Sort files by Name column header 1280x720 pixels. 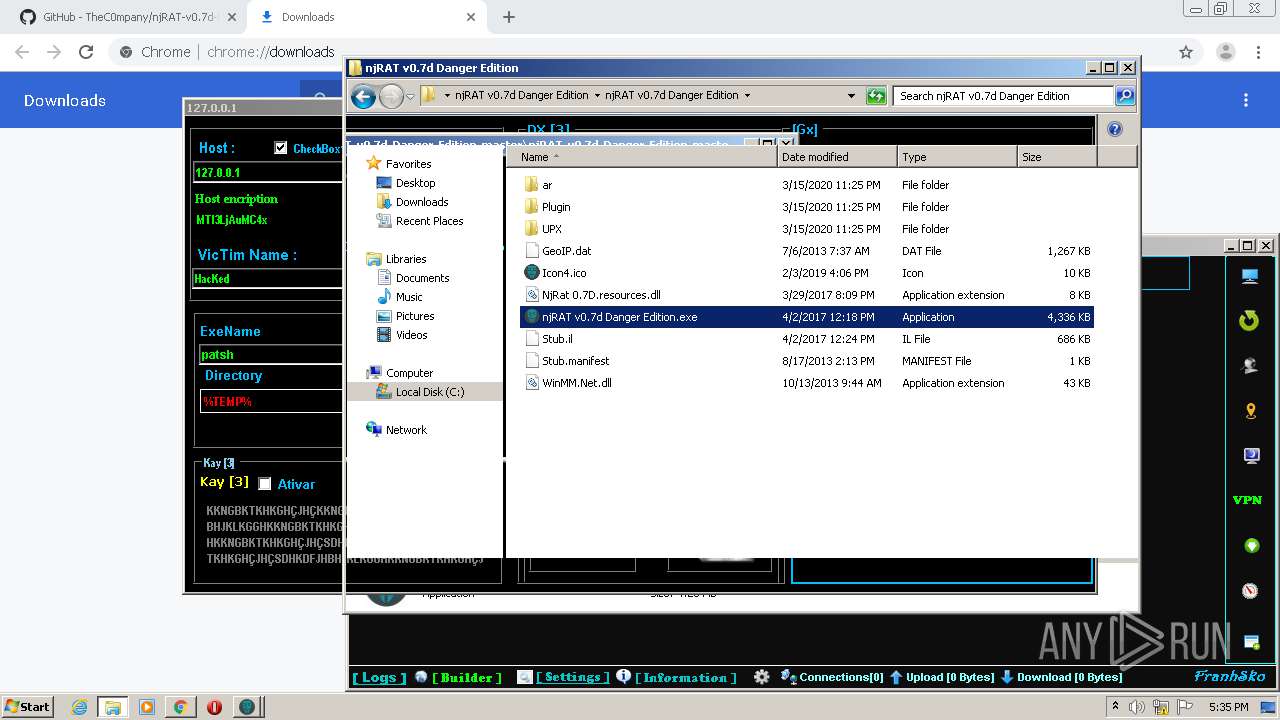[x=641, y=157]
